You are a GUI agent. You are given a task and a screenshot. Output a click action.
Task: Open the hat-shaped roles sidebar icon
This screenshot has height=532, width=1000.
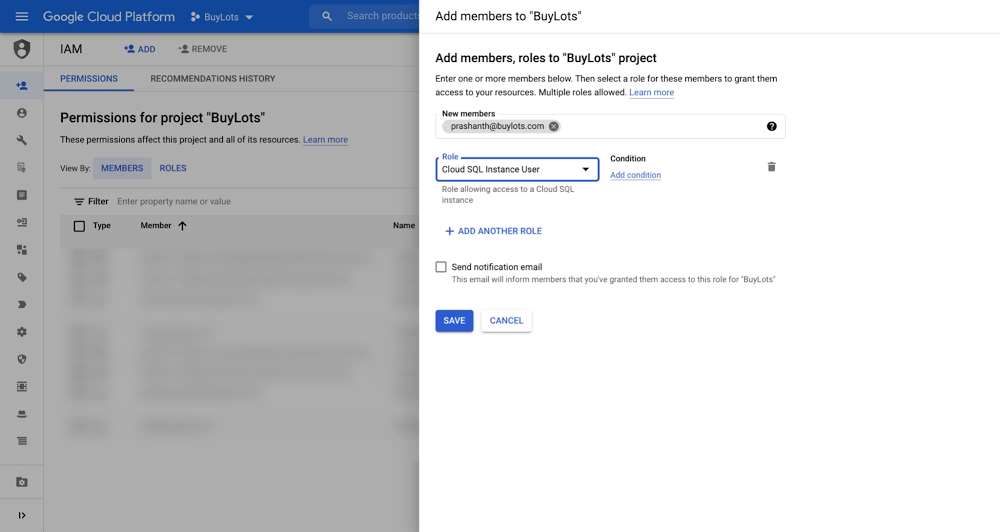(x=22, y=414)
